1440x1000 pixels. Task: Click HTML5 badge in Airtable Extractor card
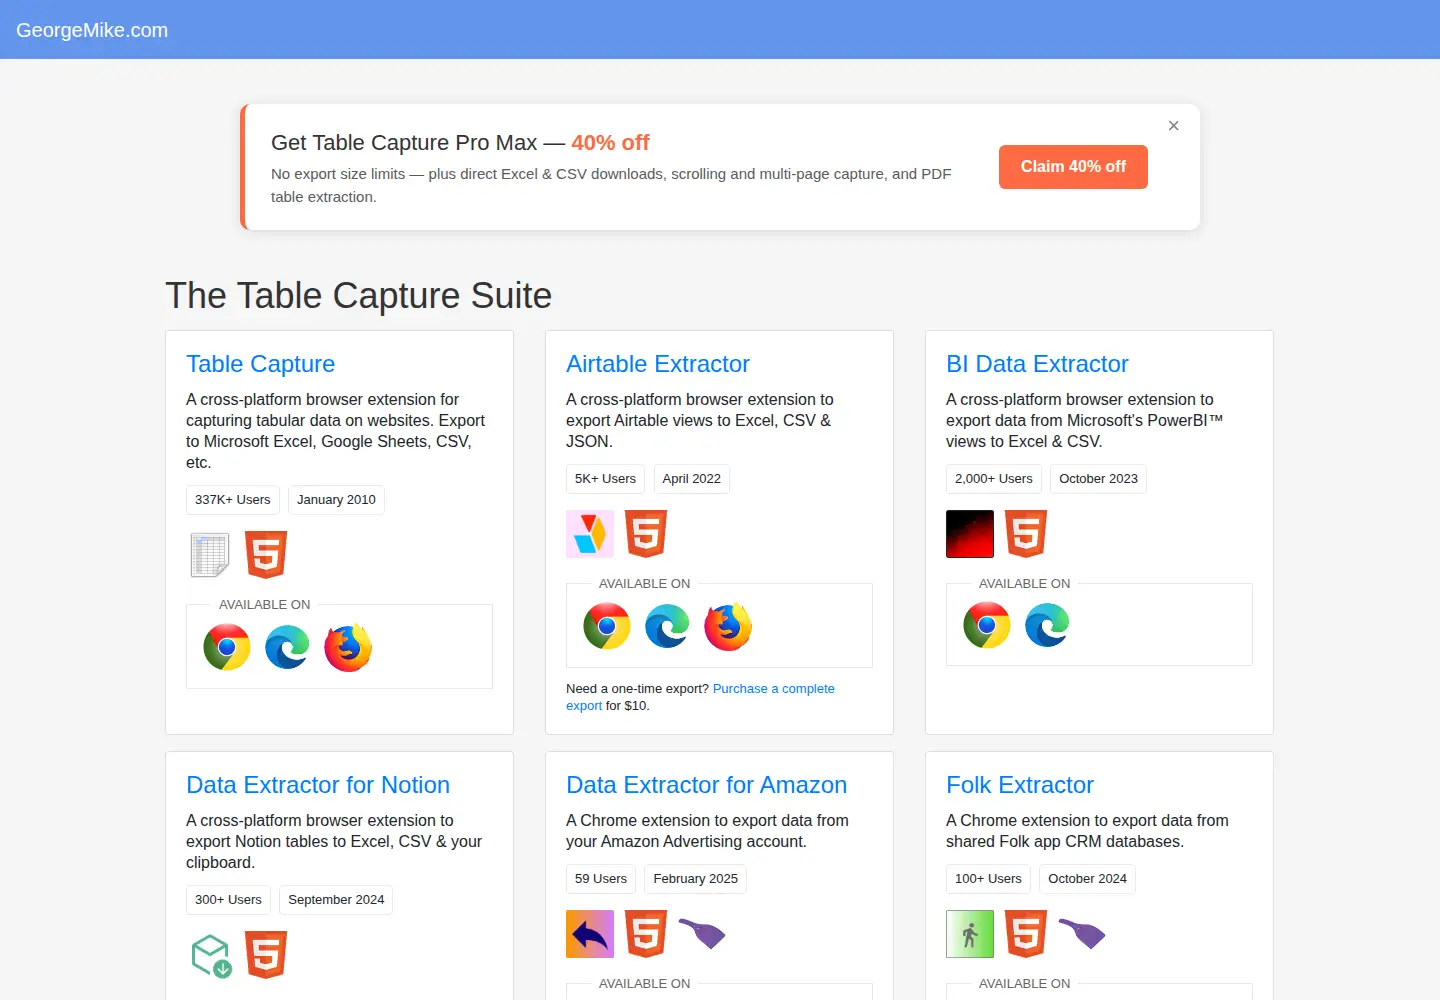(646, 534)
